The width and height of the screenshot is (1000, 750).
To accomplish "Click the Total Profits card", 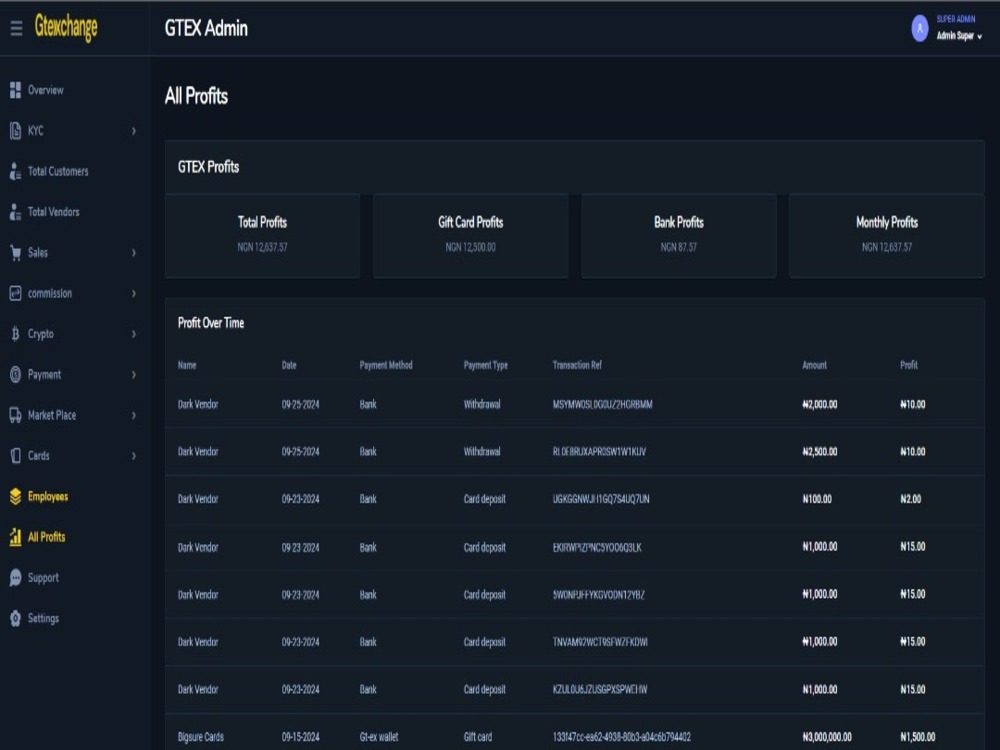I will 262,235.
